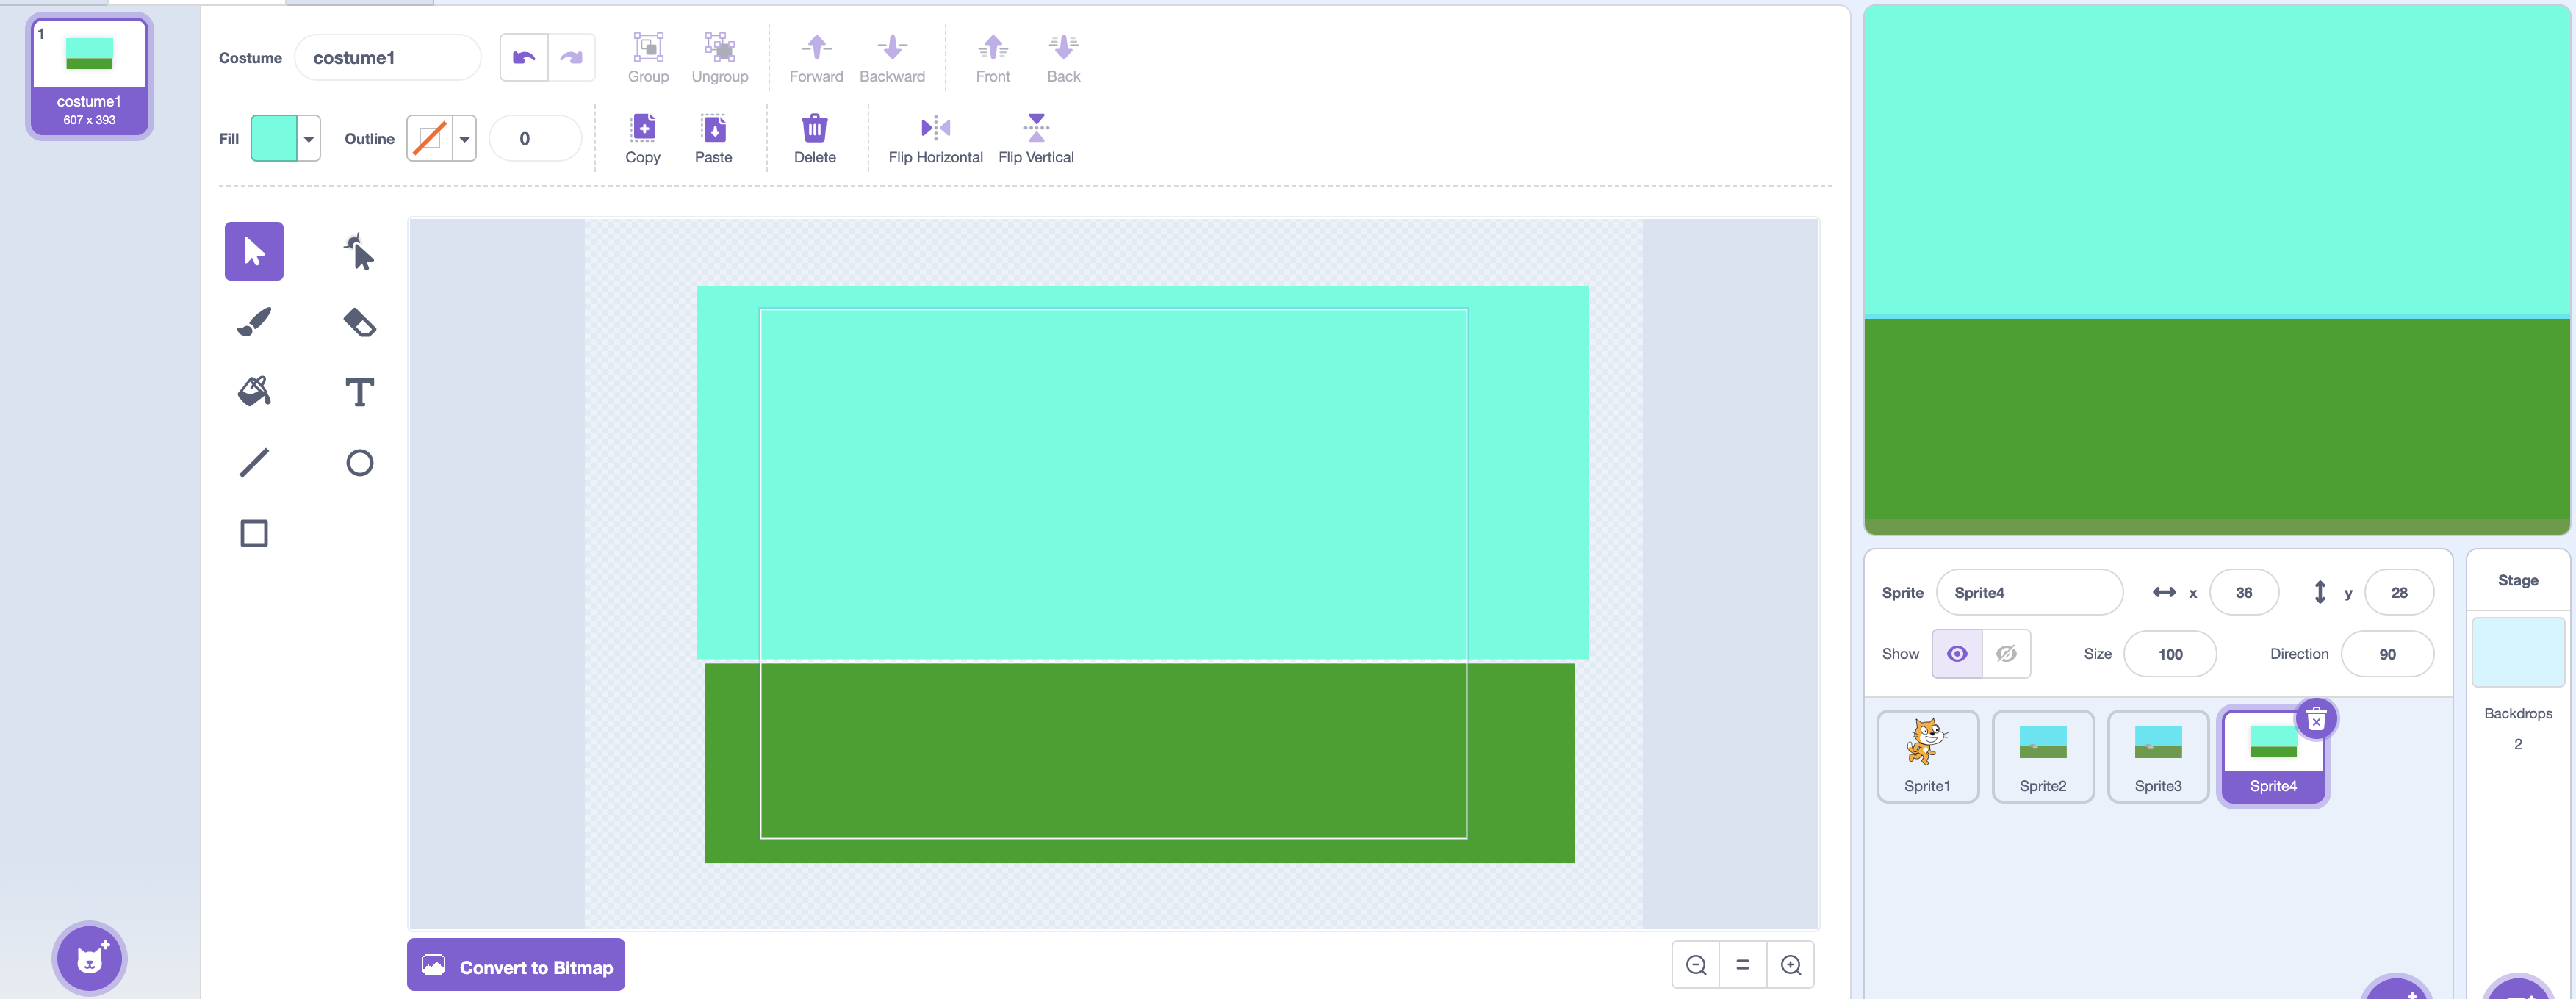
Task: Click the undo arrow button
Action: point(523,58)
